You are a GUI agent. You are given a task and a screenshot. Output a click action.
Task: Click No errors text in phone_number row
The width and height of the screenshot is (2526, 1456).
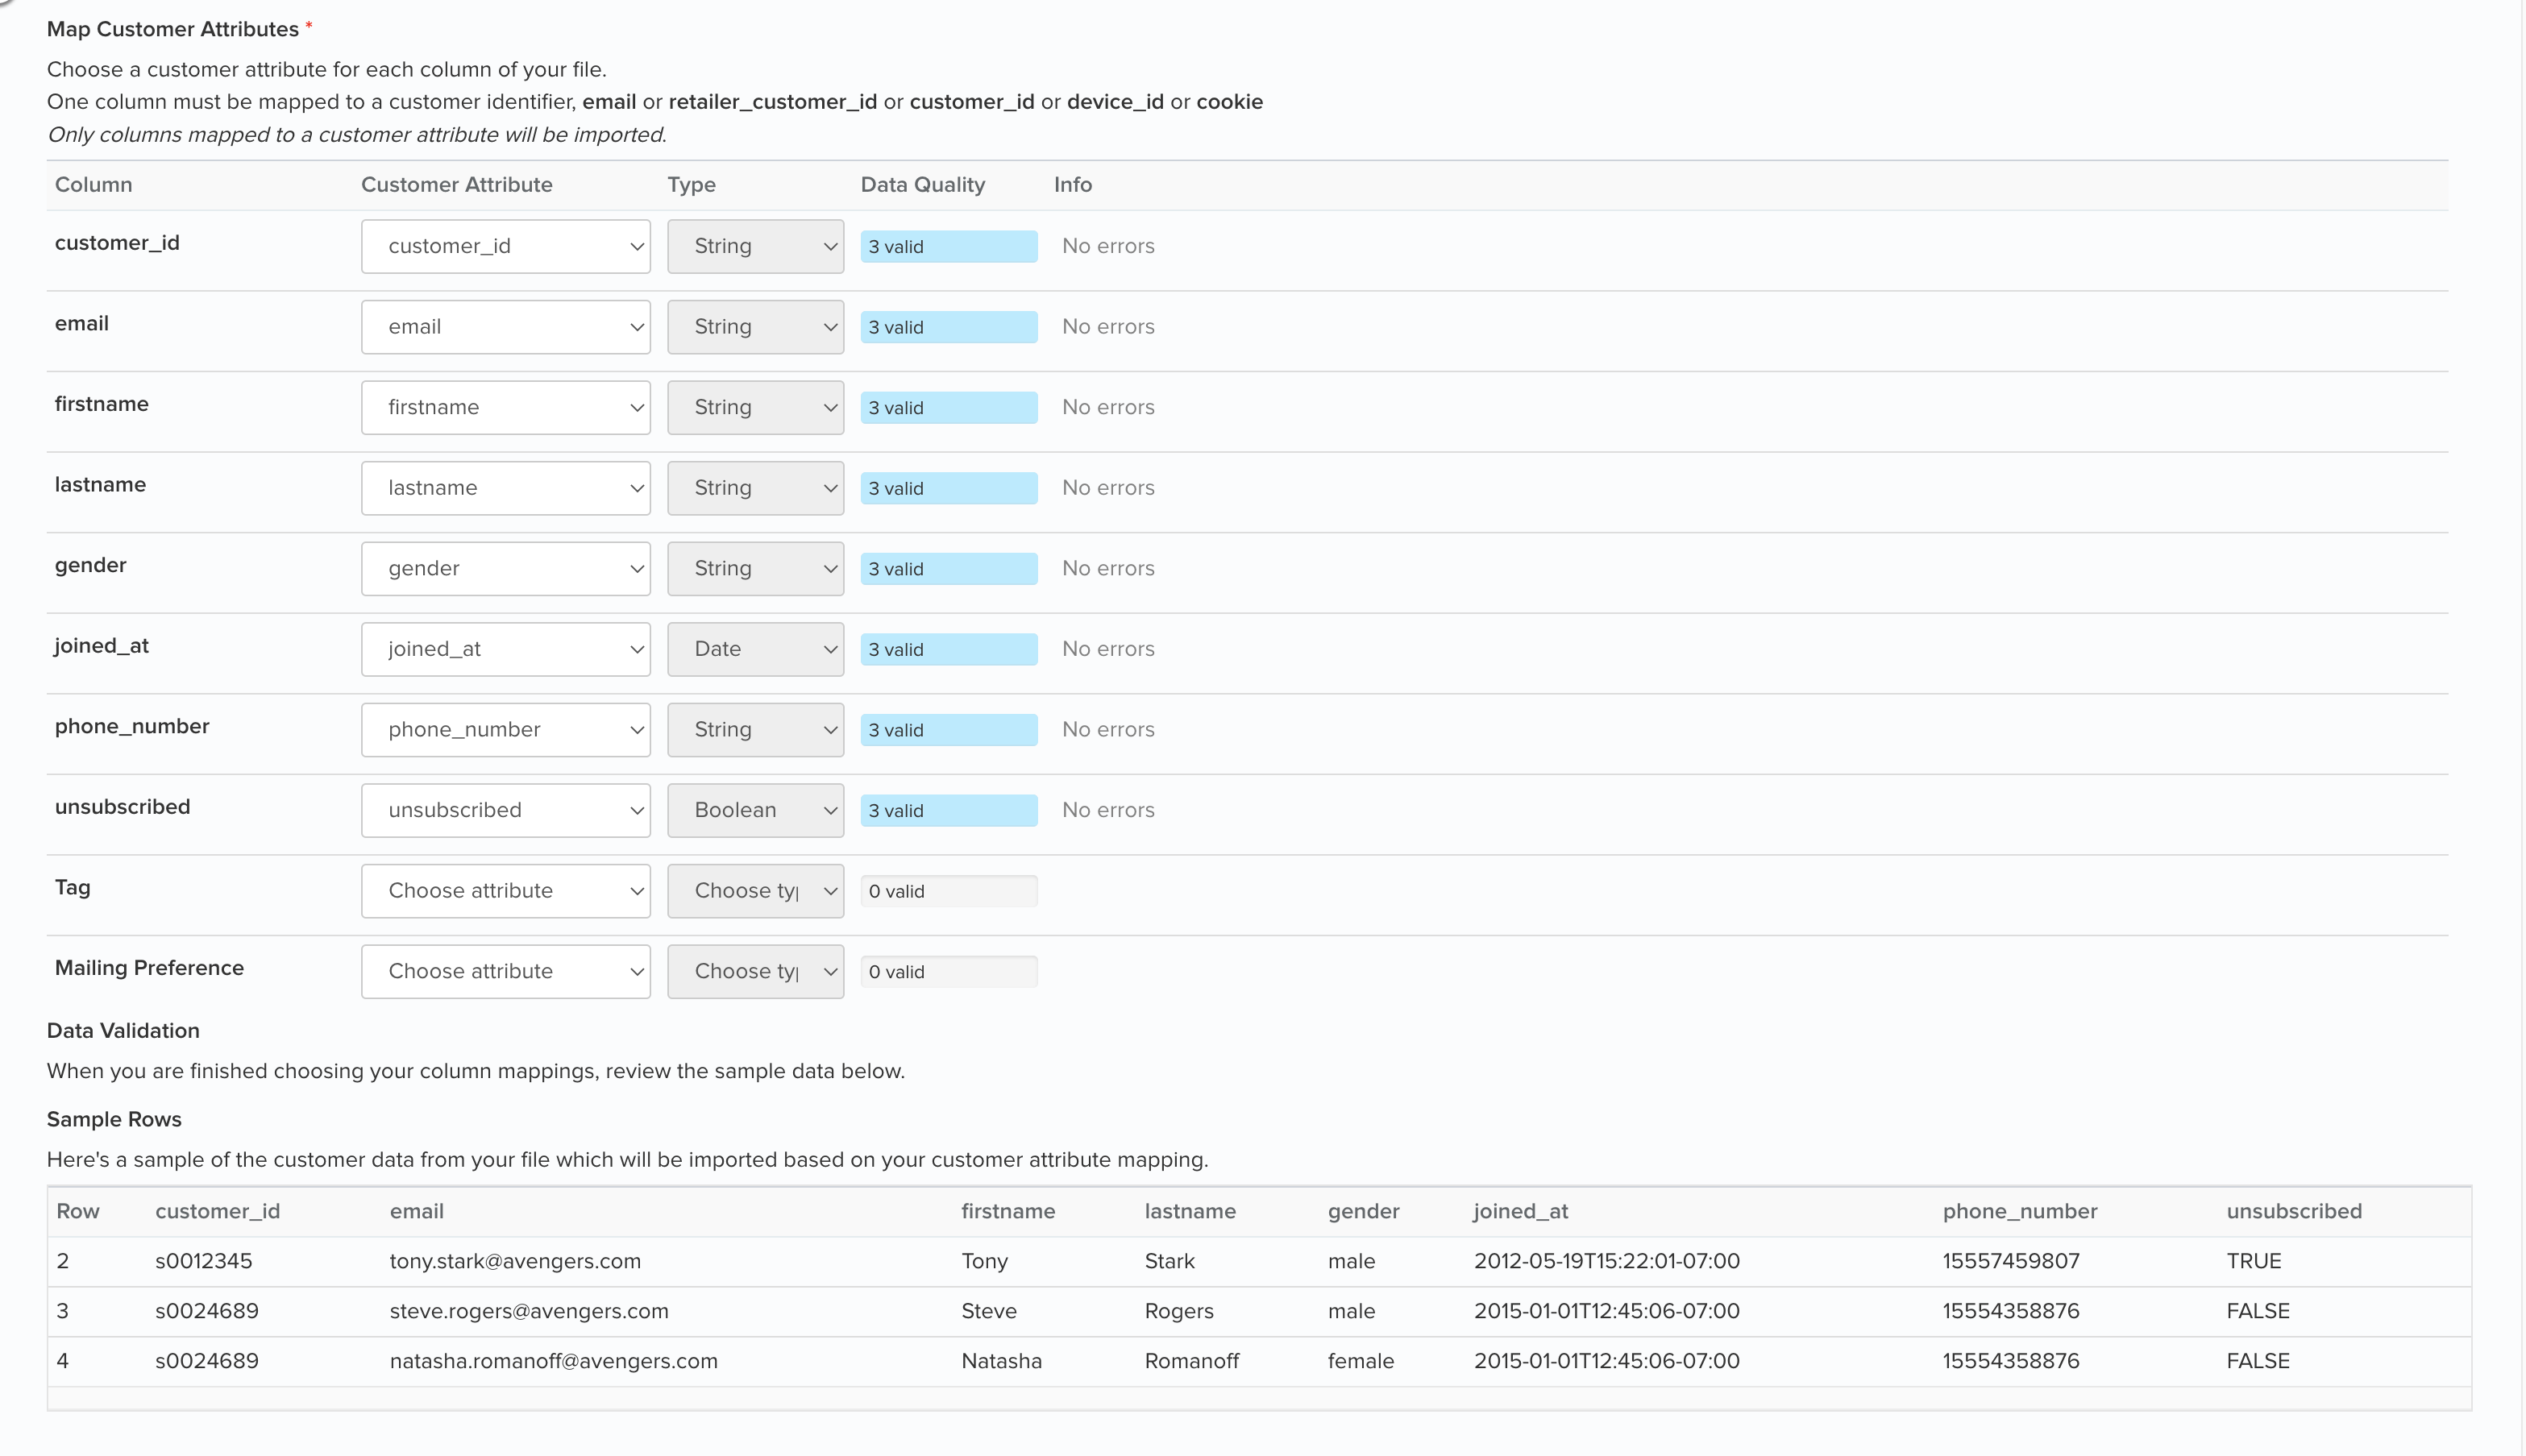click(x=1108, y=729)
